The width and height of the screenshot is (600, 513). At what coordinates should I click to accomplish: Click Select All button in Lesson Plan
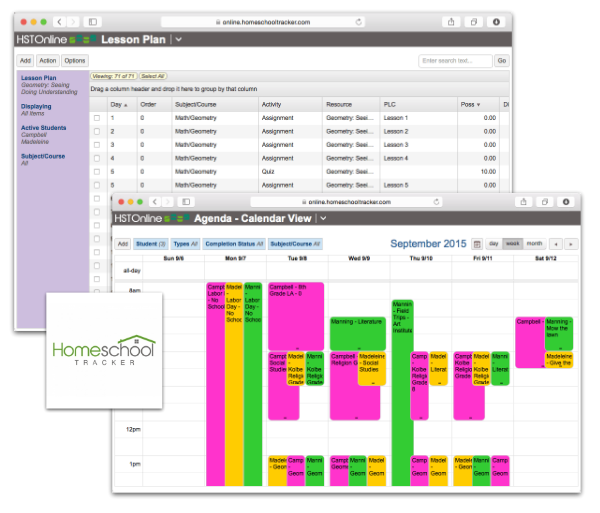[153, 76]
